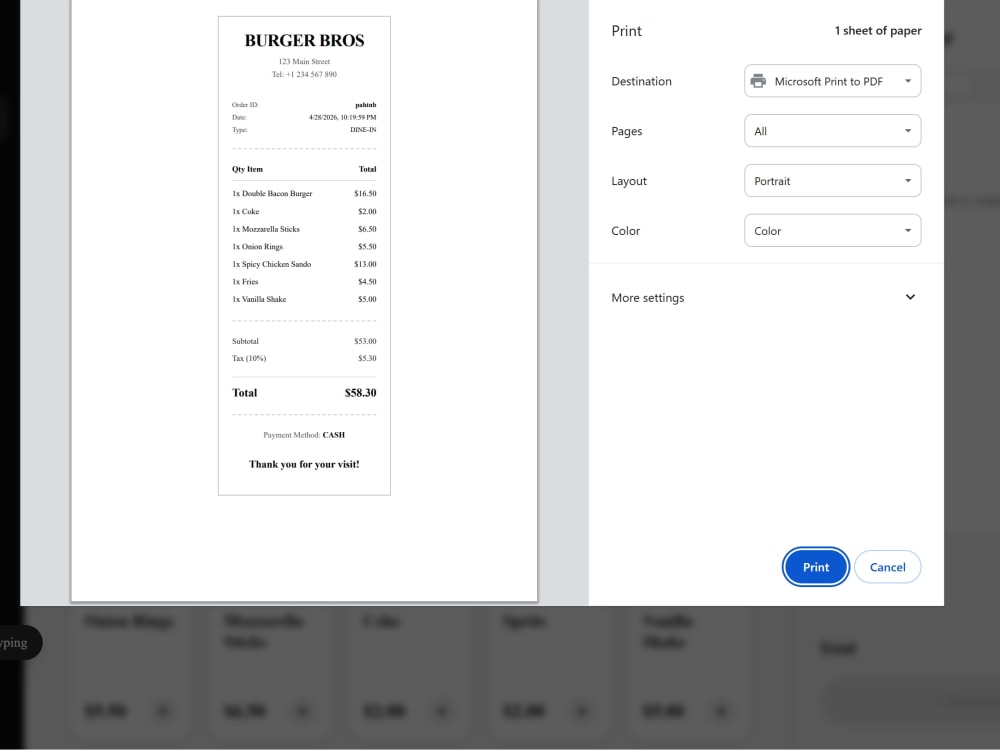Click the 'Mozzarella Sticks' receipt line
This screenshot has height=750, width=1000.
(x=304, y=229)
